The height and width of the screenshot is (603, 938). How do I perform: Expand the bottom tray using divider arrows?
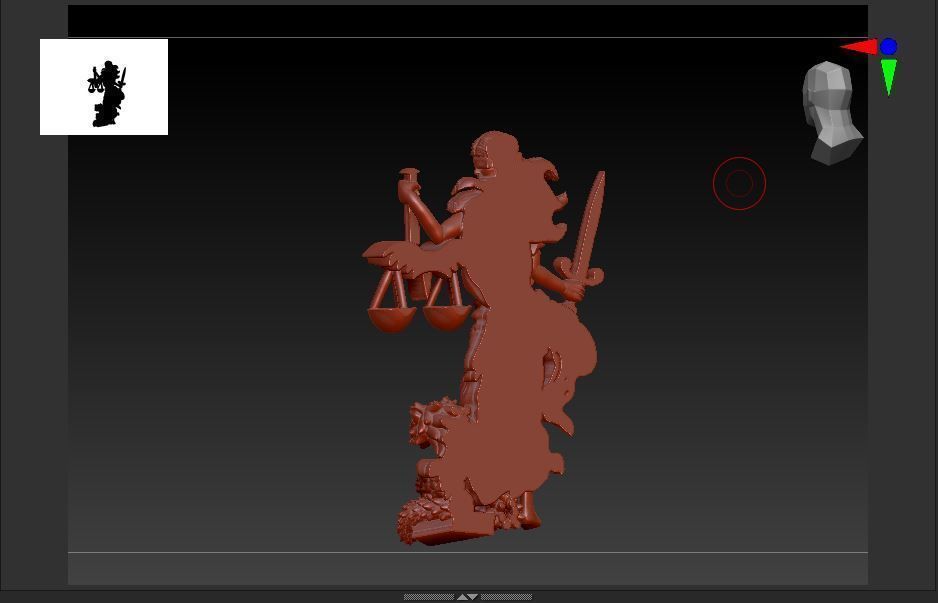coord(468,597)
